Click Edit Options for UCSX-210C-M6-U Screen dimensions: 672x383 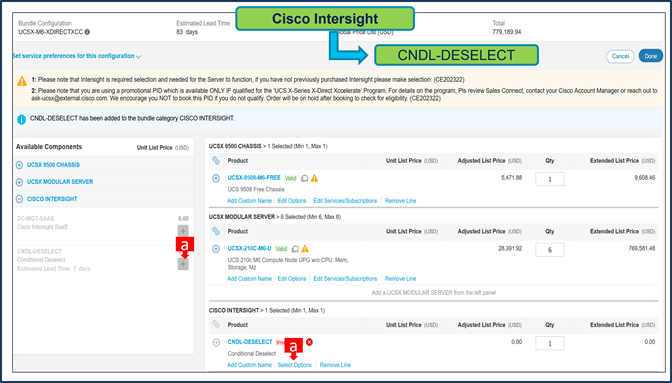[292, 279]
